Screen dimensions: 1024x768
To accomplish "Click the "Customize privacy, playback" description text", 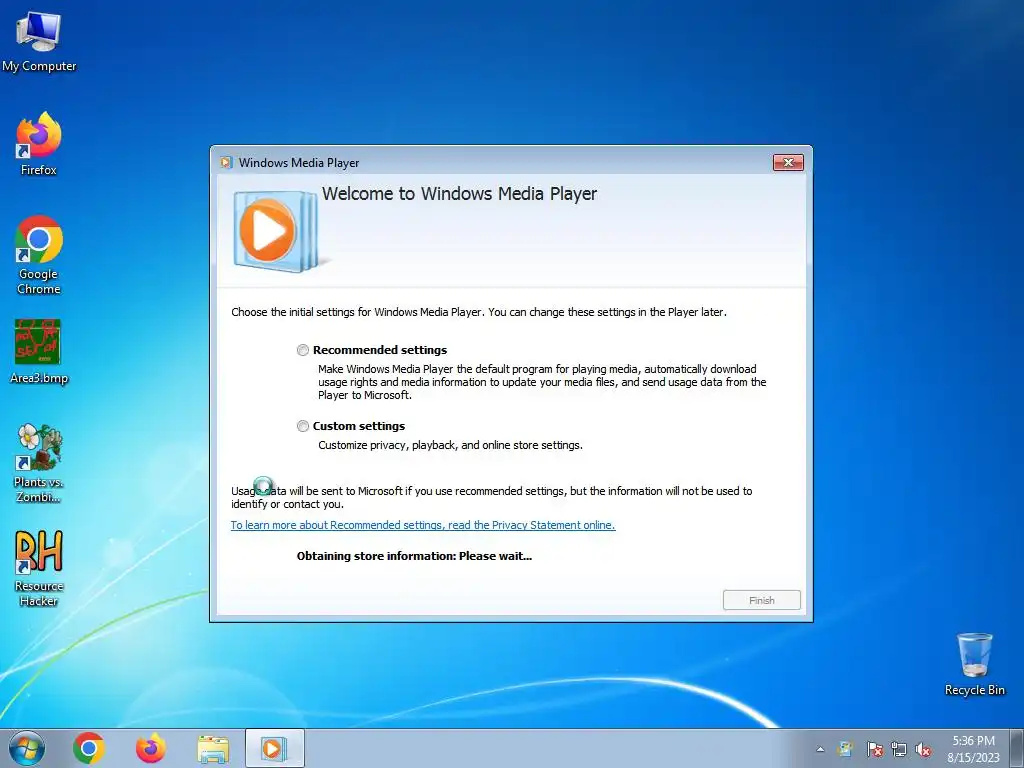I will click(x=450, y=445).
